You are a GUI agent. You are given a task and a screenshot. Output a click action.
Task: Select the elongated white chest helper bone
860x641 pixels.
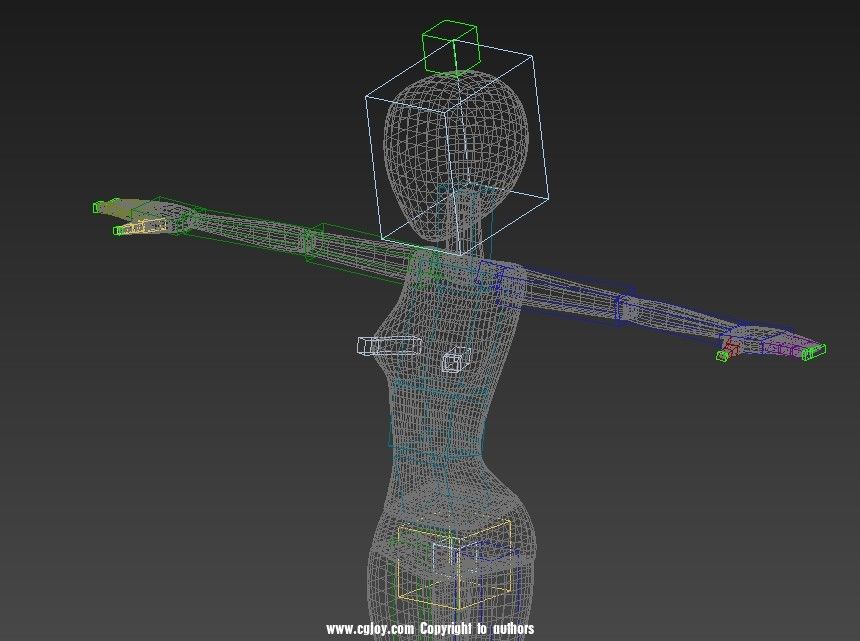[x=388, y=346]
